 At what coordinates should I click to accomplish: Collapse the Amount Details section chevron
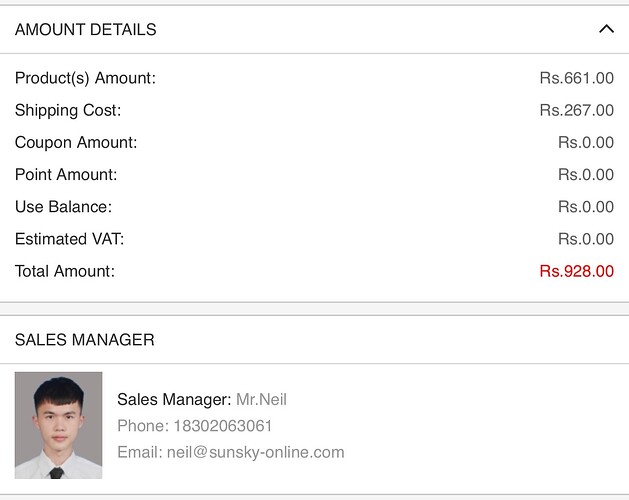(x=606, y=29)
